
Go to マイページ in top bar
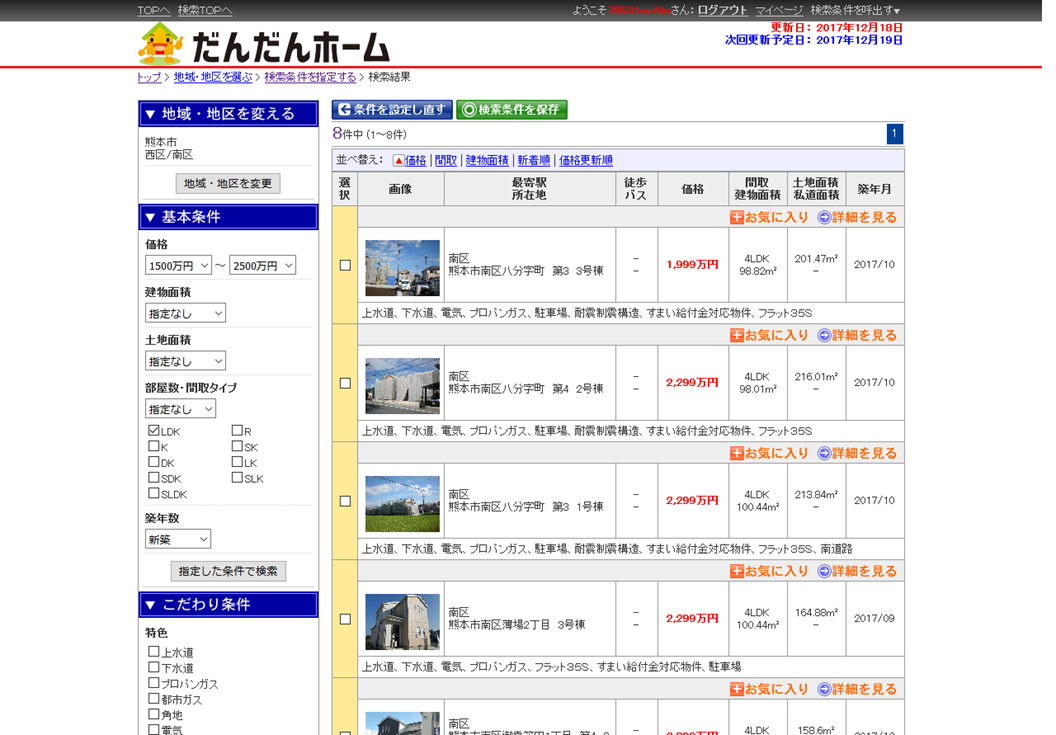(778, 10)
